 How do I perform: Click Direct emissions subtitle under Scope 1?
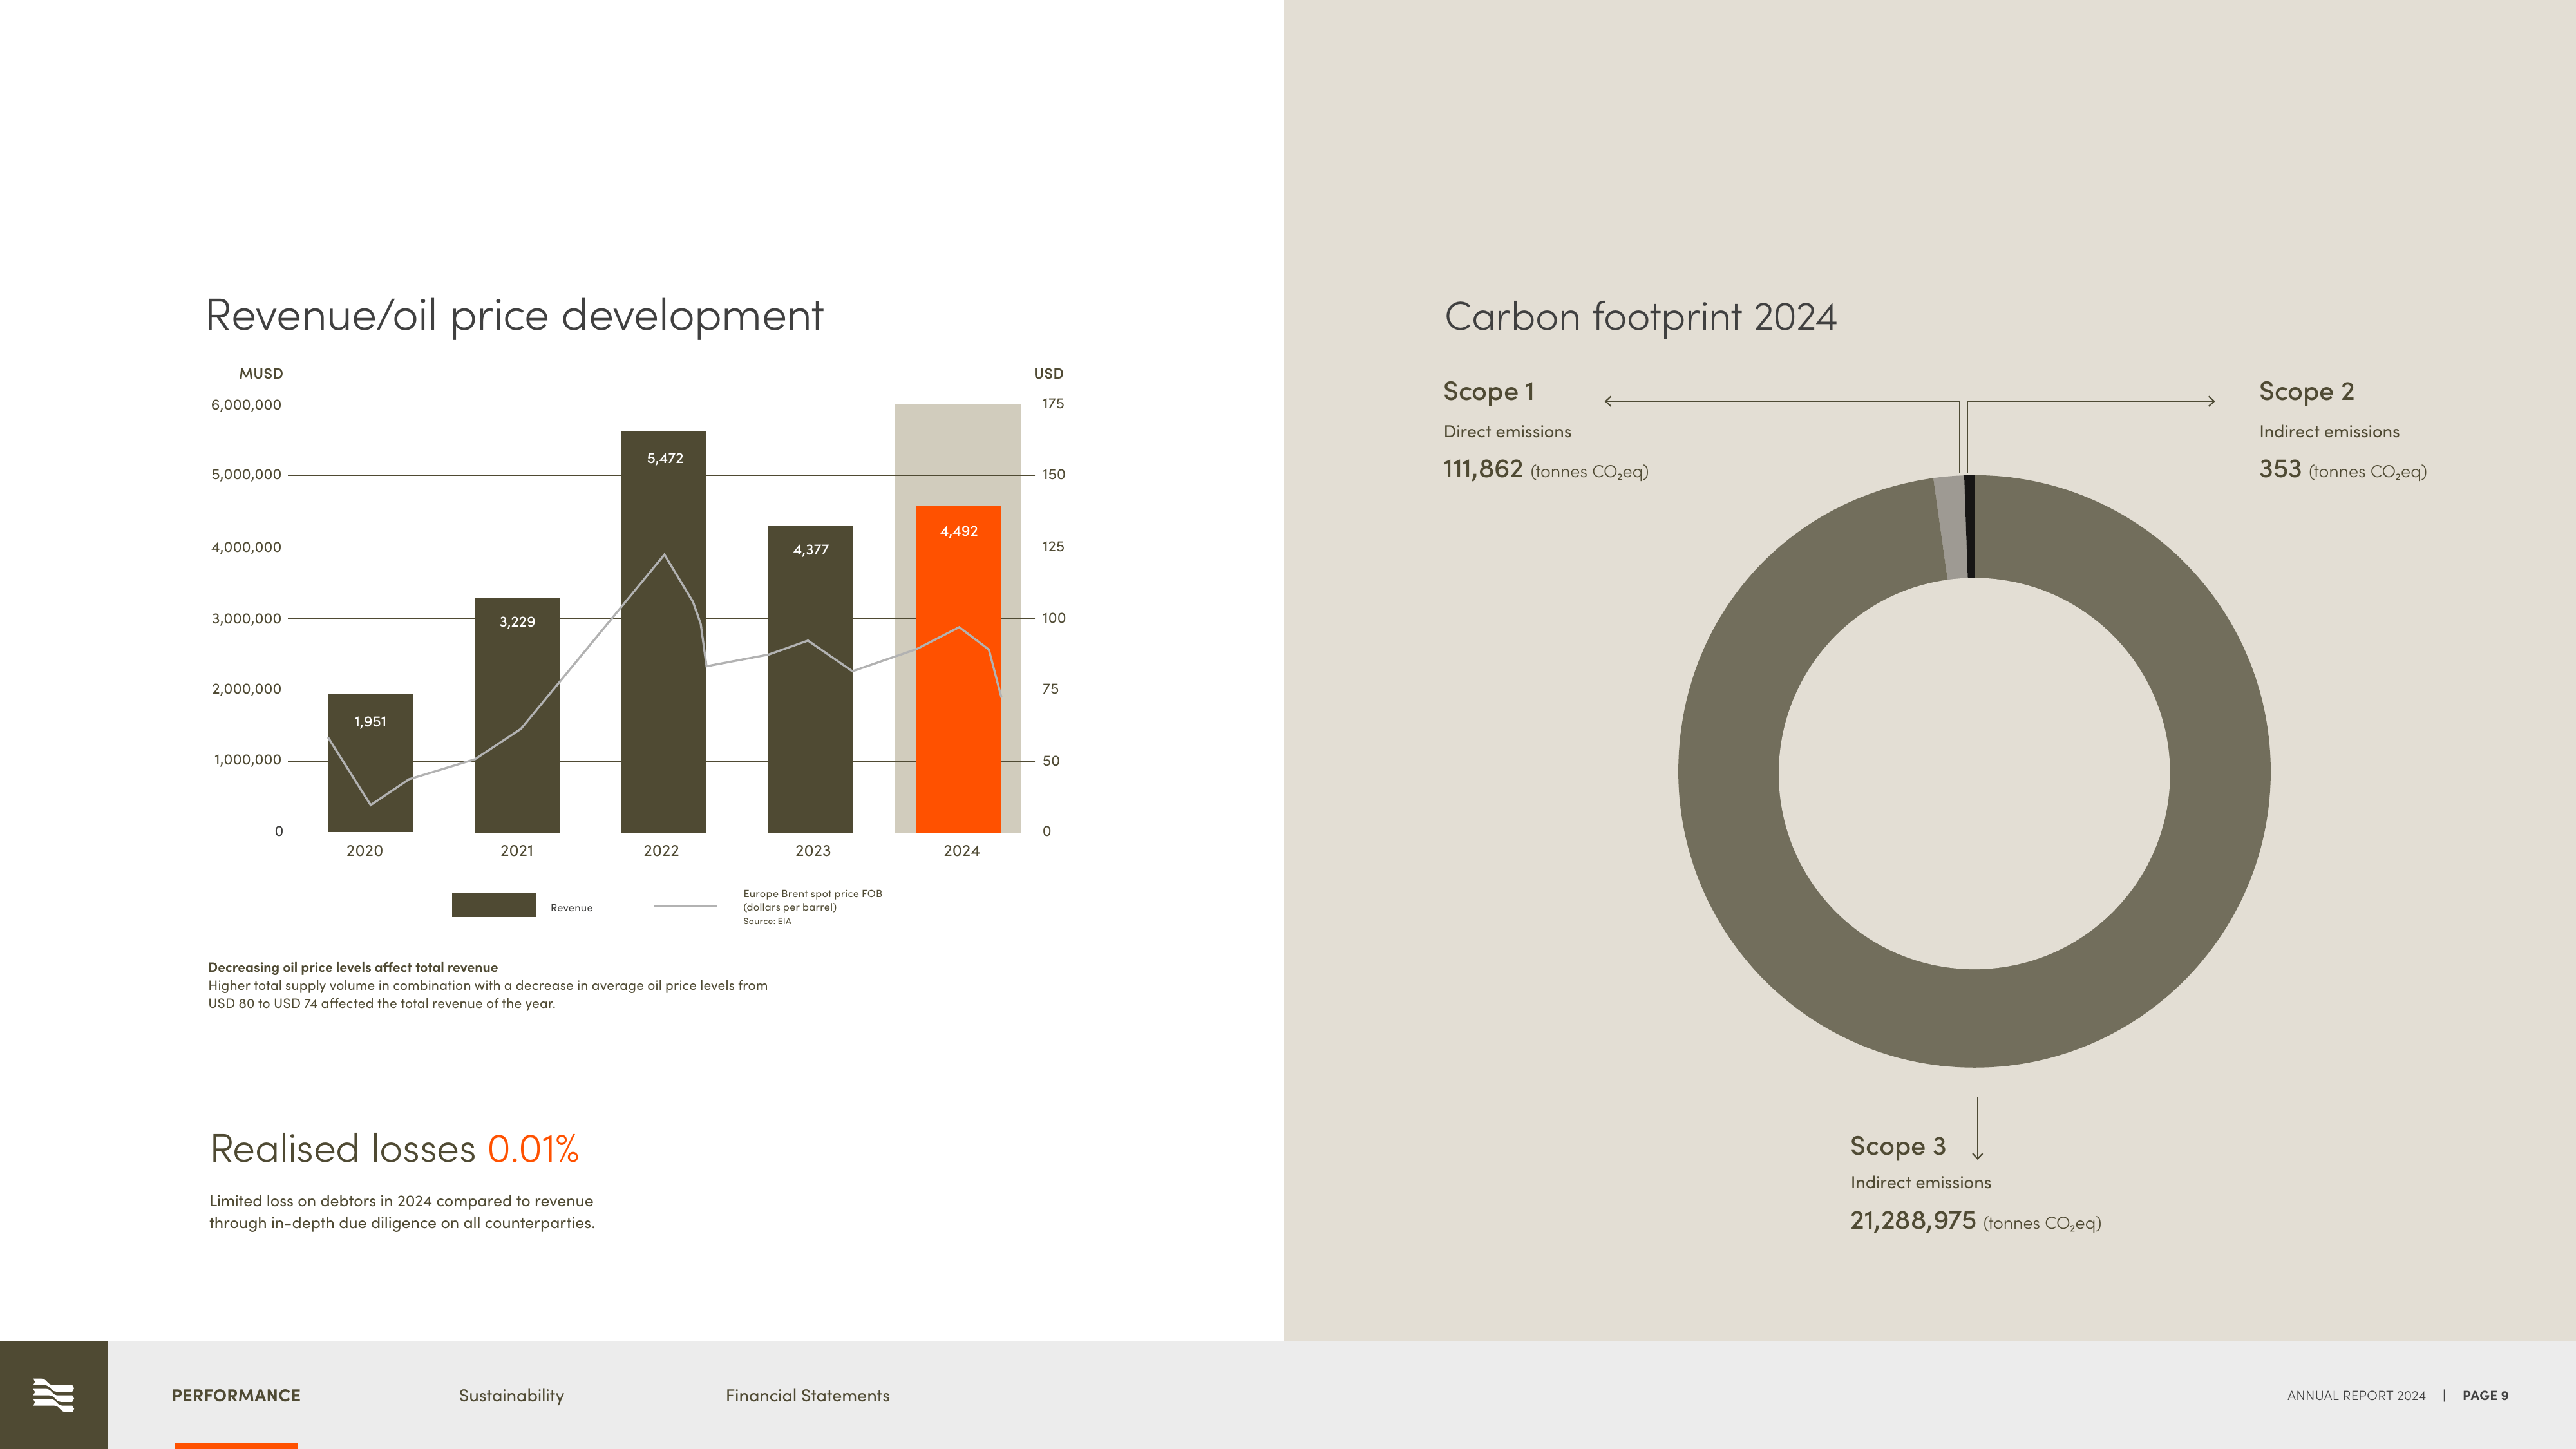1507,432
